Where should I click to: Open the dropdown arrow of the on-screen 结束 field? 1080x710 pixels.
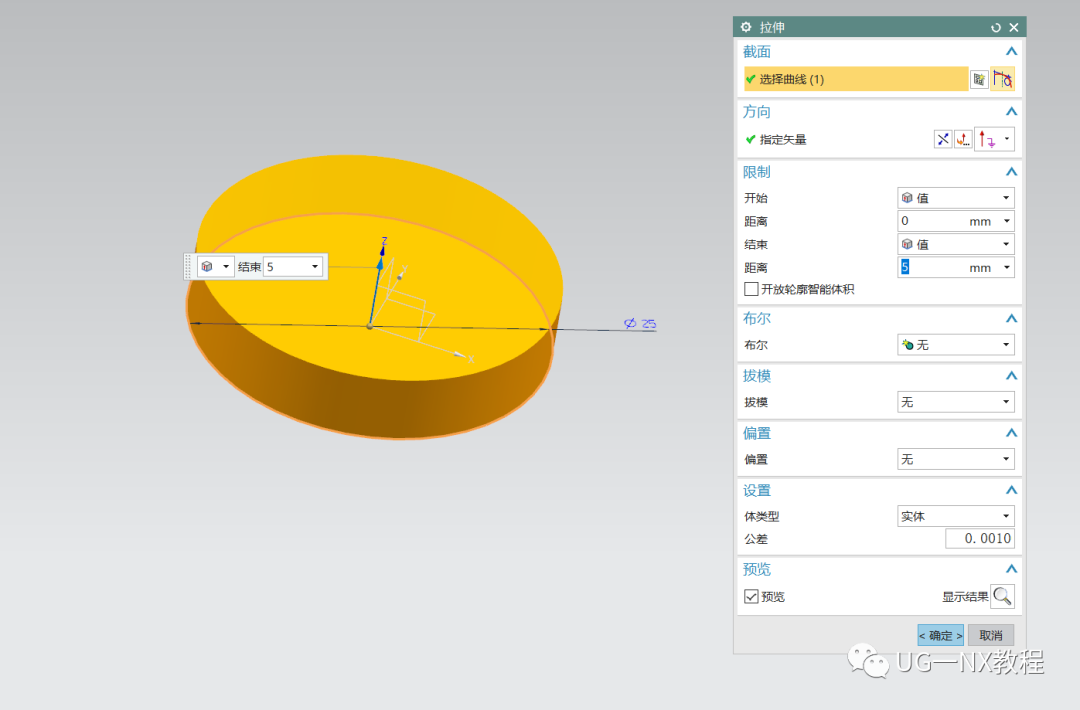tap(315, 267)
